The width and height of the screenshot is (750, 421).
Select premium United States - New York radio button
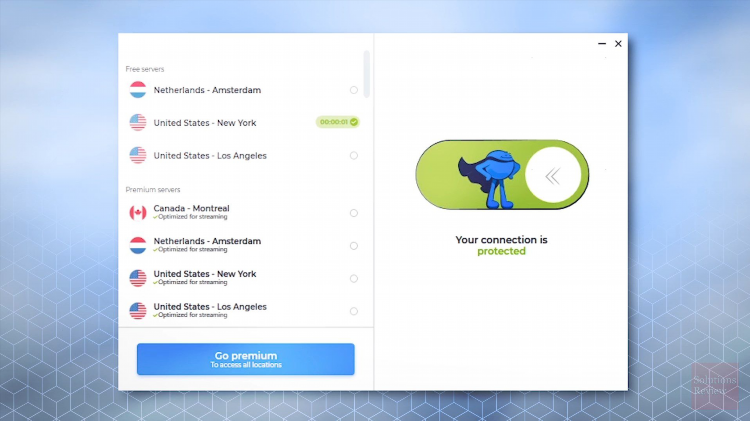(353, 278)
